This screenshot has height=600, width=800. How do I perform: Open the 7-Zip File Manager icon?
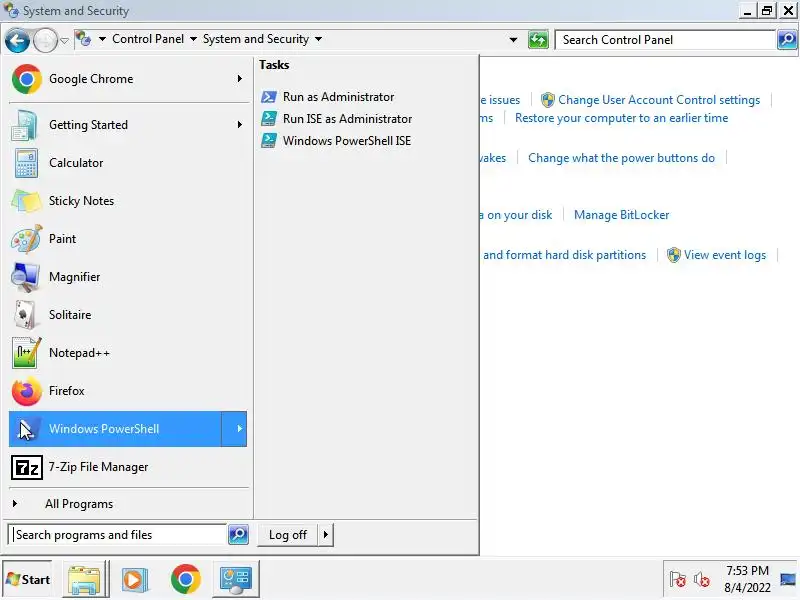tap(27, 467)
